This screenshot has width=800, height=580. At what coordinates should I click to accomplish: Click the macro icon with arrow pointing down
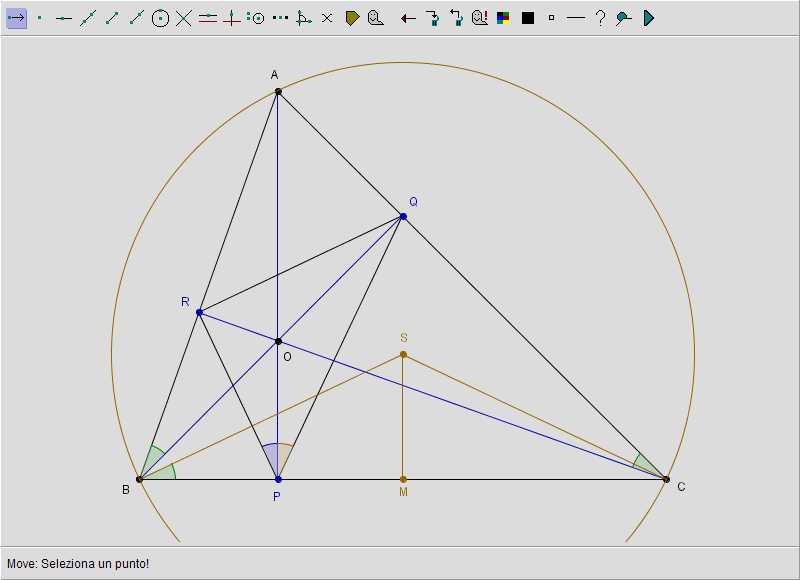[x=432, y=18]
